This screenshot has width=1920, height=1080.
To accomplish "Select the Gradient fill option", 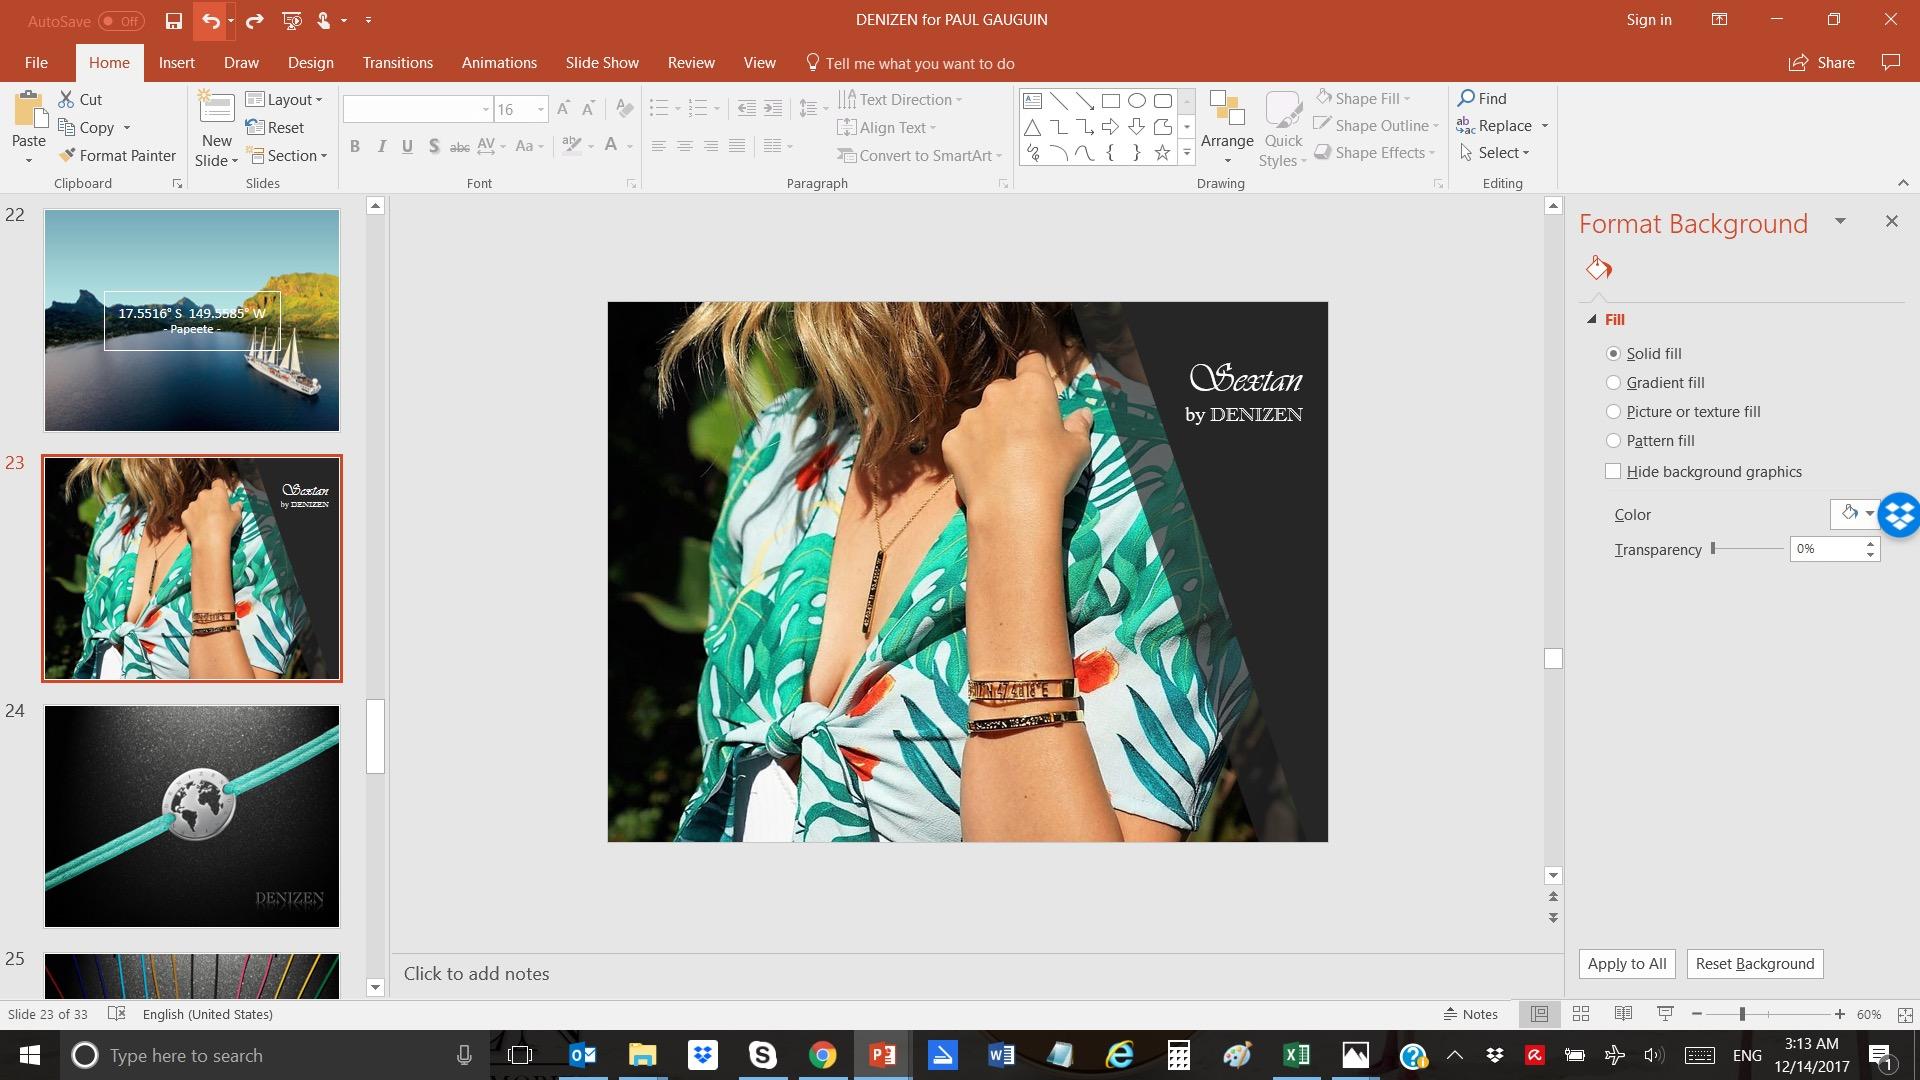I will [x=1613, y=382].
